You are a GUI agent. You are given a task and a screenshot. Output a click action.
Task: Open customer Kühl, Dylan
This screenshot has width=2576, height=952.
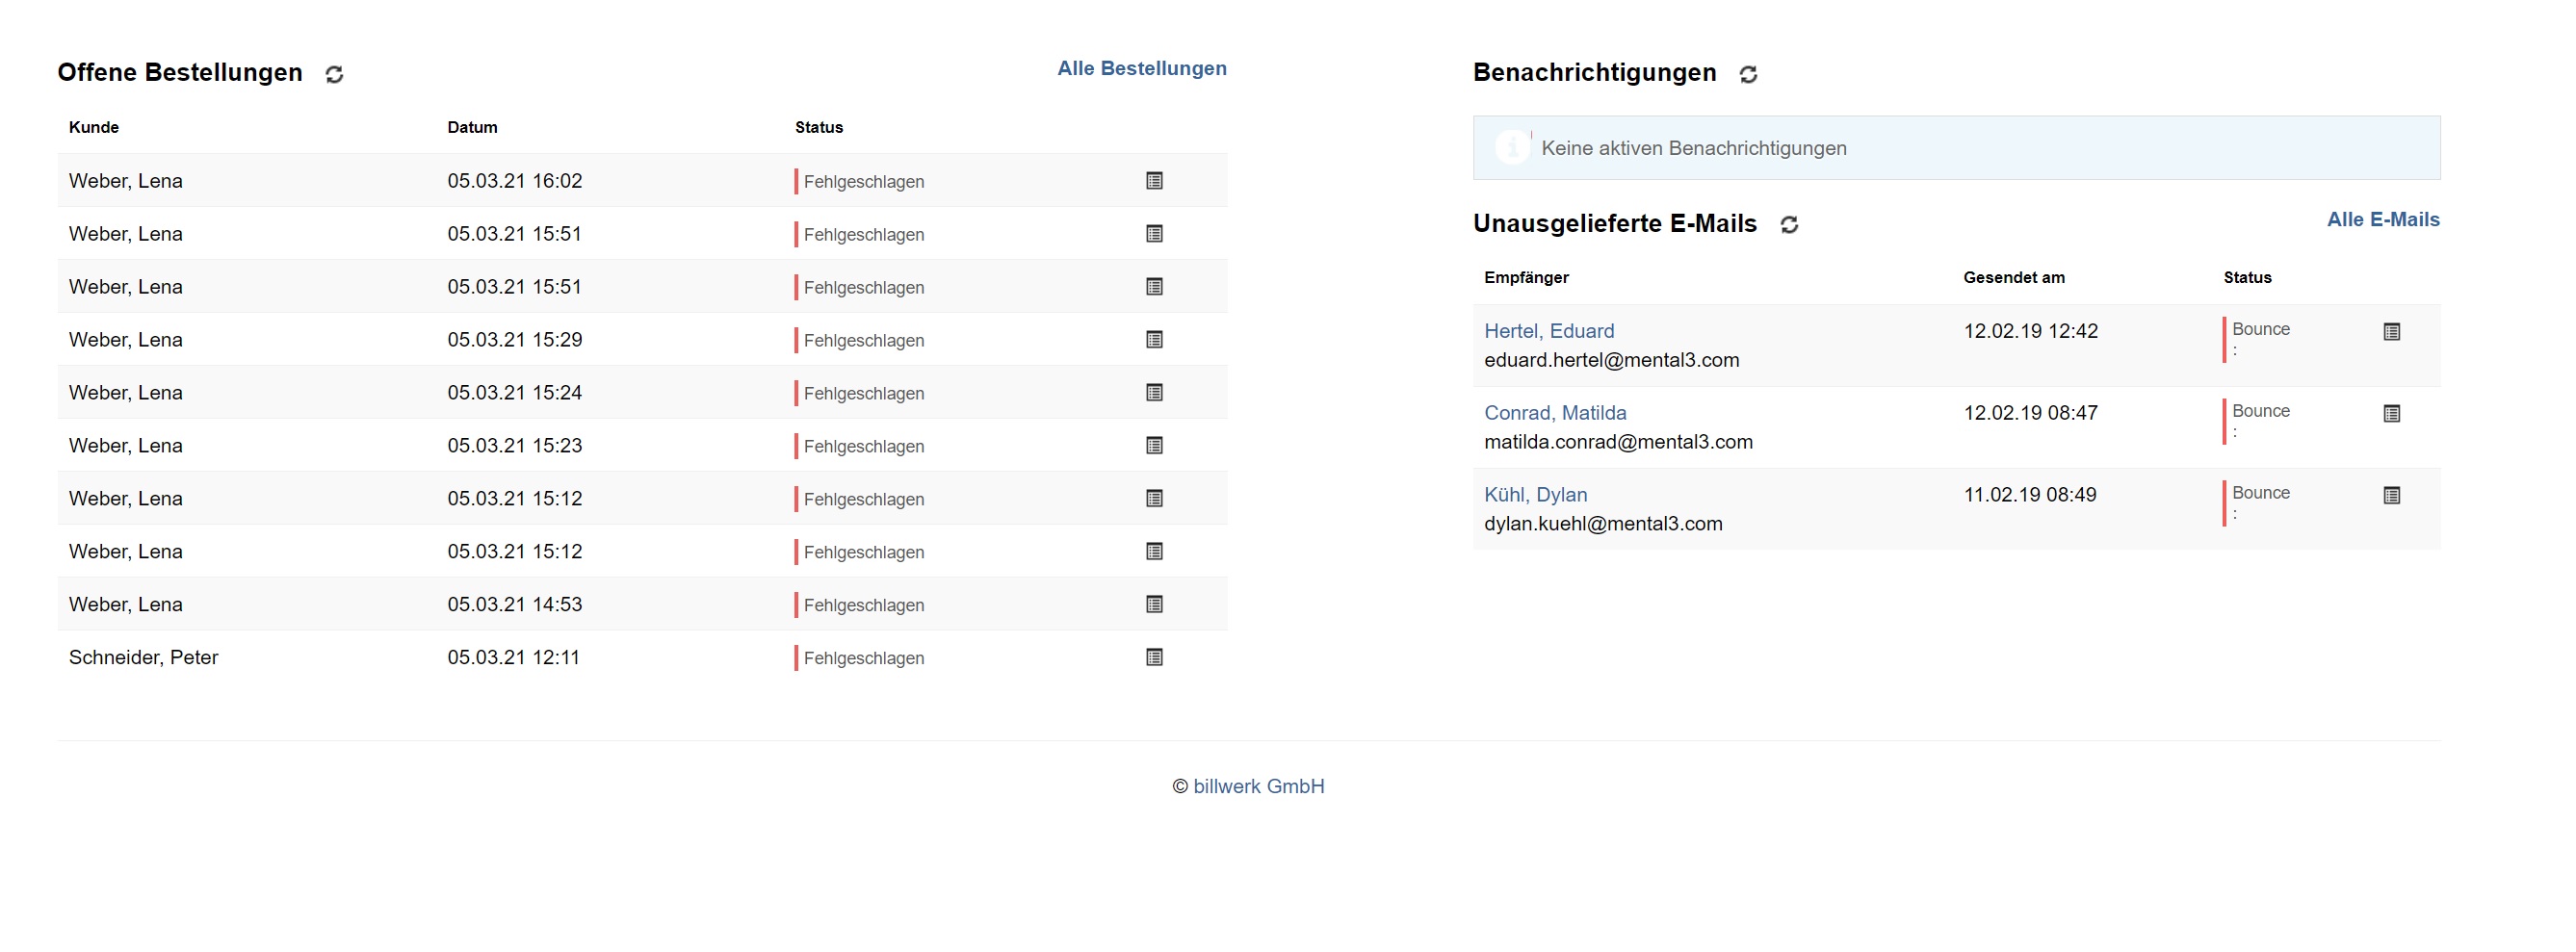(1536, 495)
